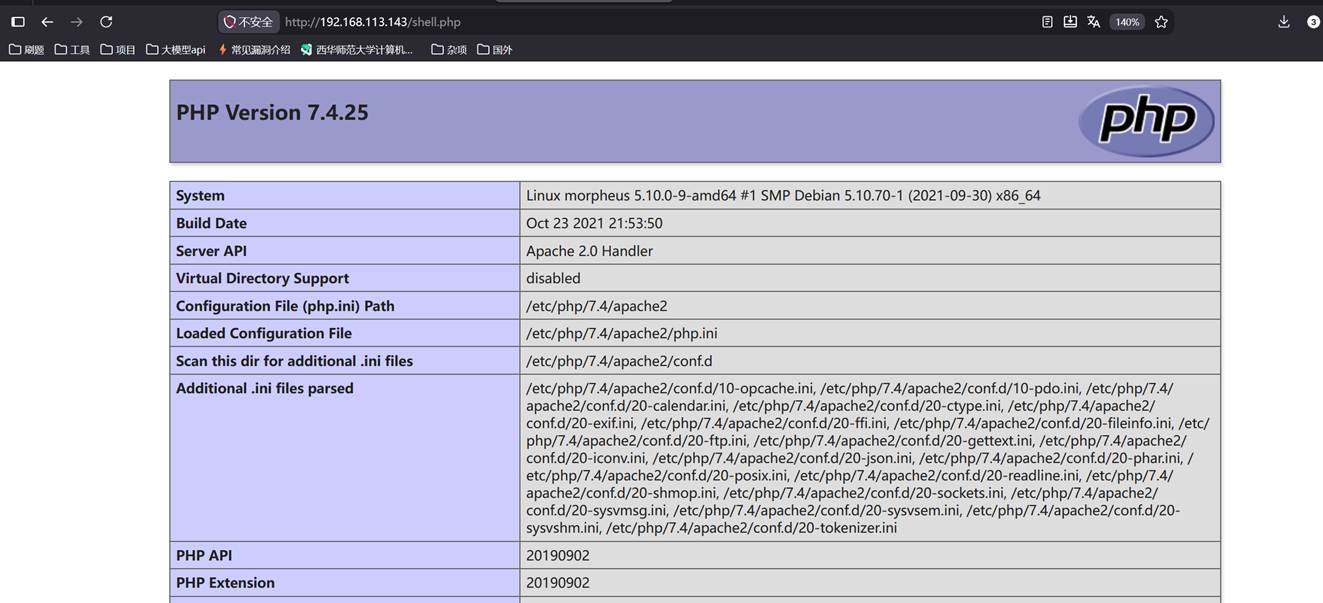Screen dimensions: 1323x603
Task: Select Additional .ini files parsed label
Action: [x=265, y=388]
